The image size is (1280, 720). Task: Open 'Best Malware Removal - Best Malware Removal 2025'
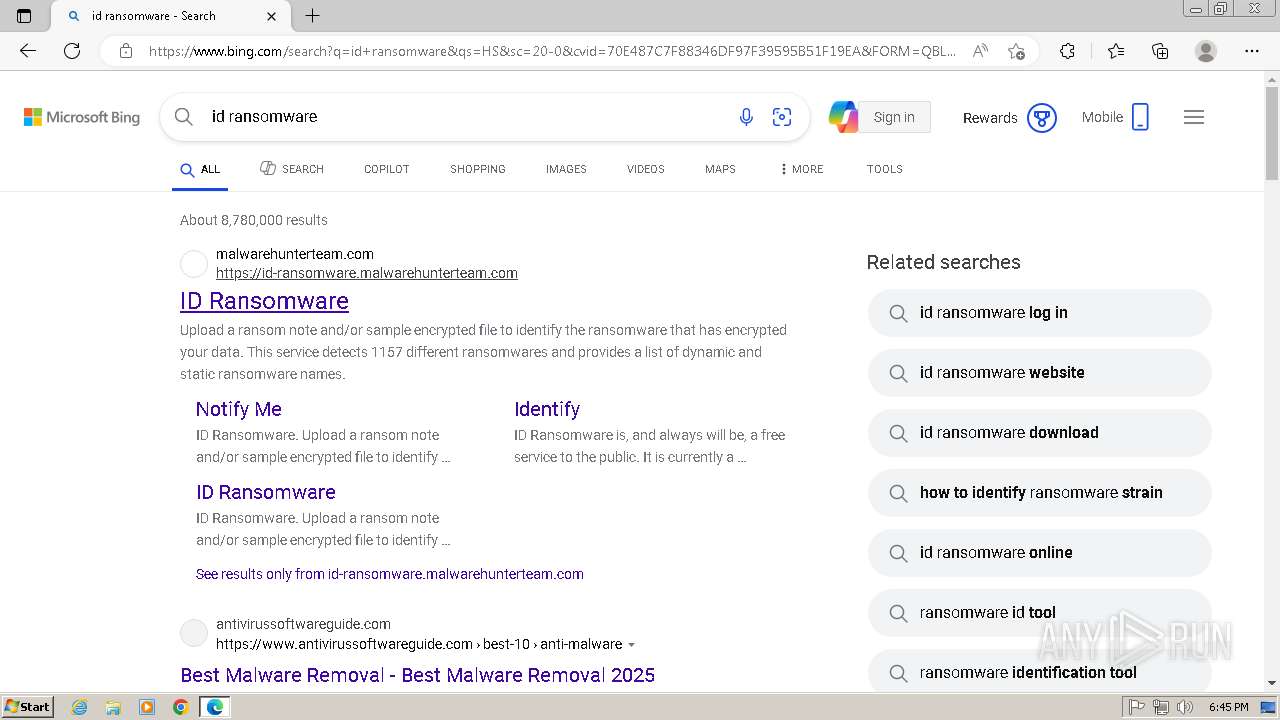pos(417,675)
